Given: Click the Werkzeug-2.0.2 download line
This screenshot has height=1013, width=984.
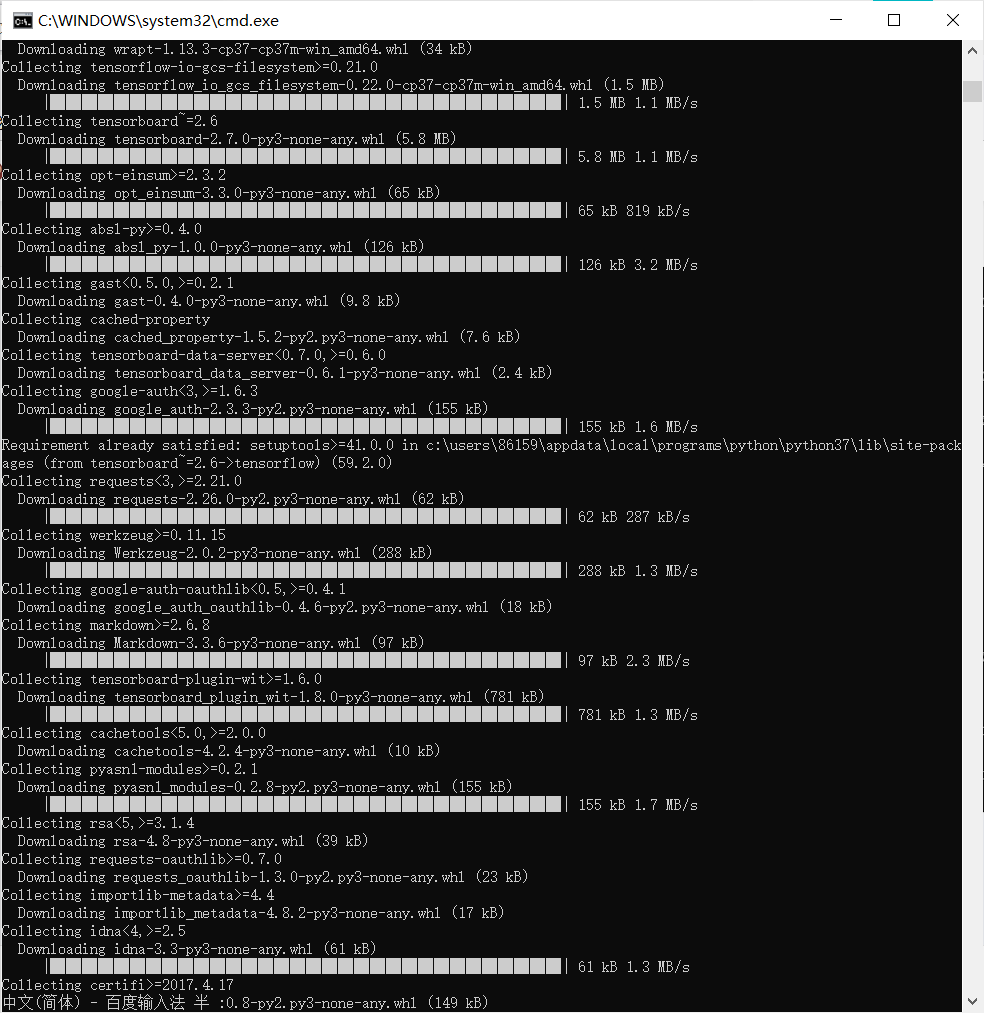Looking at the screenshot, I should 225,554.
